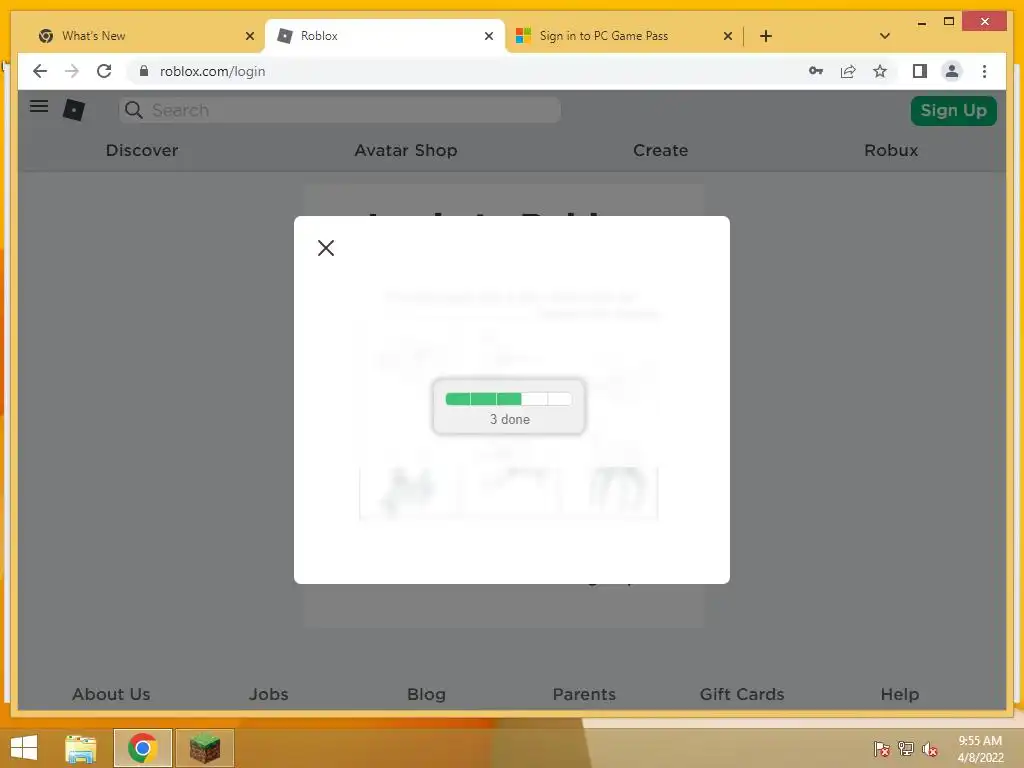Maximize the Chrome window
This screenshot has height=768, width=1024.
[949, 22]
